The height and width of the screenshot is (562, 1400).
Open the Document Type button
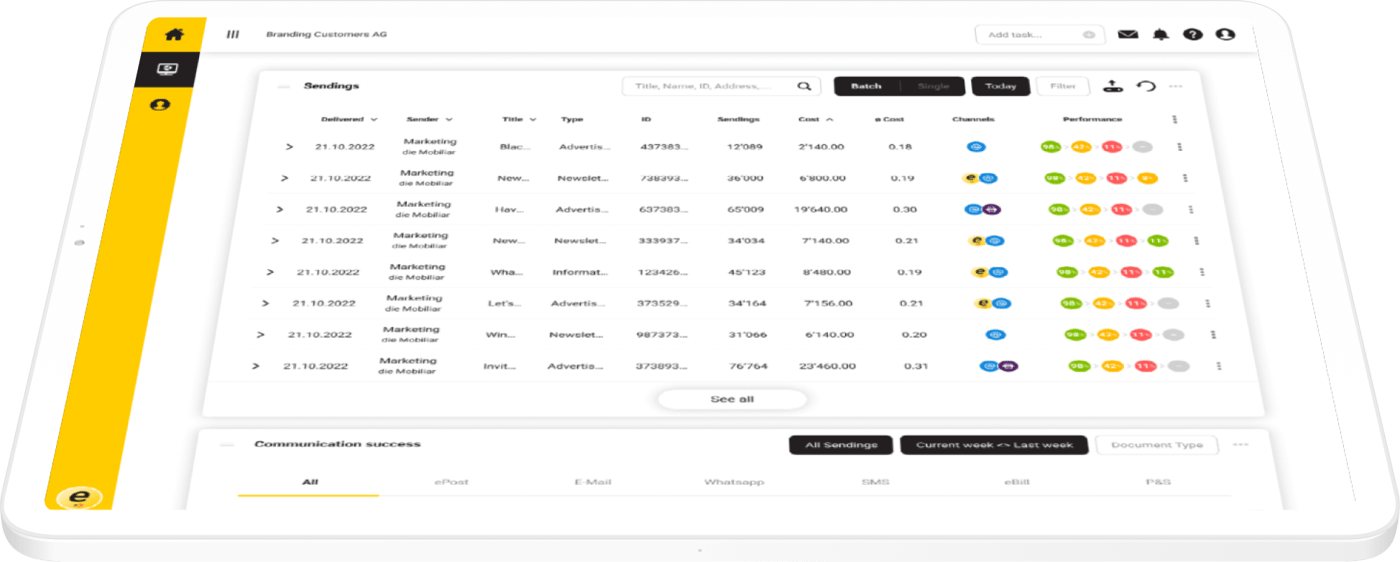(x=1157, y=445)
